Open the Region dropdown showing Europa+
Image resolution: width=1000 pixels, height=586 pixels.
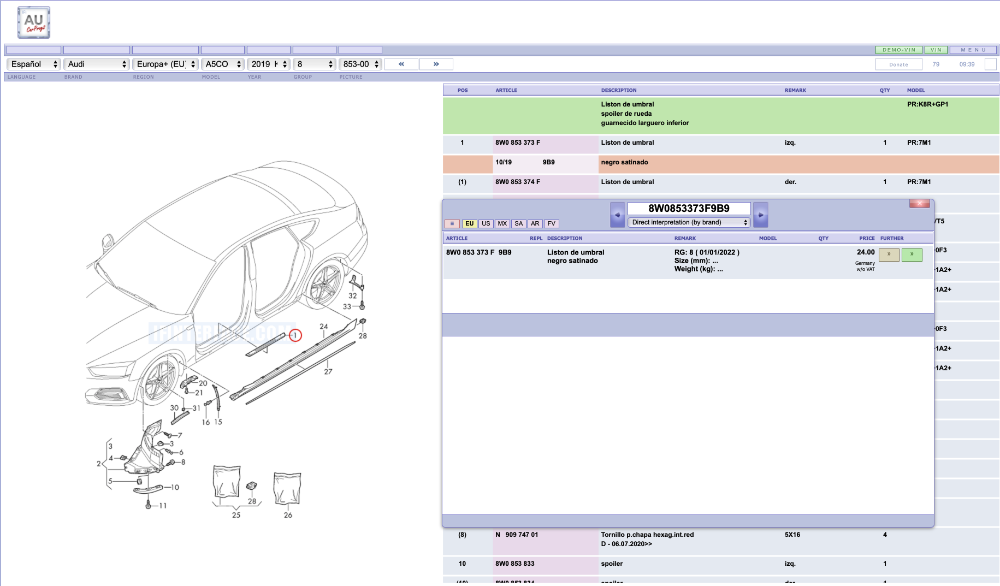point(165,64)
